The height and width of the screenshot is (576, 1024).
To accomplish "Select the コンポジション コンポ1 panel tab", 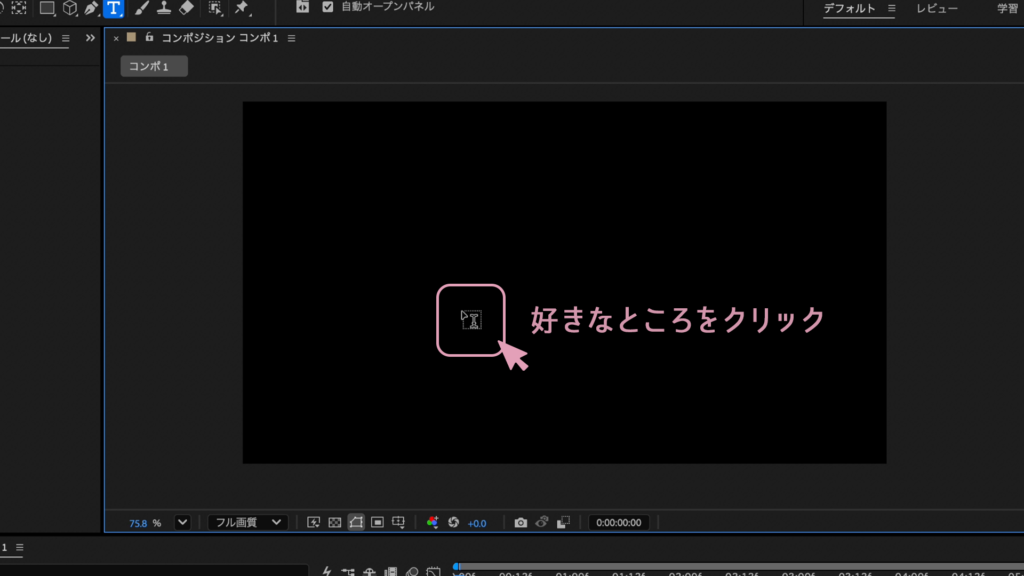I will (x=219, y=38).
